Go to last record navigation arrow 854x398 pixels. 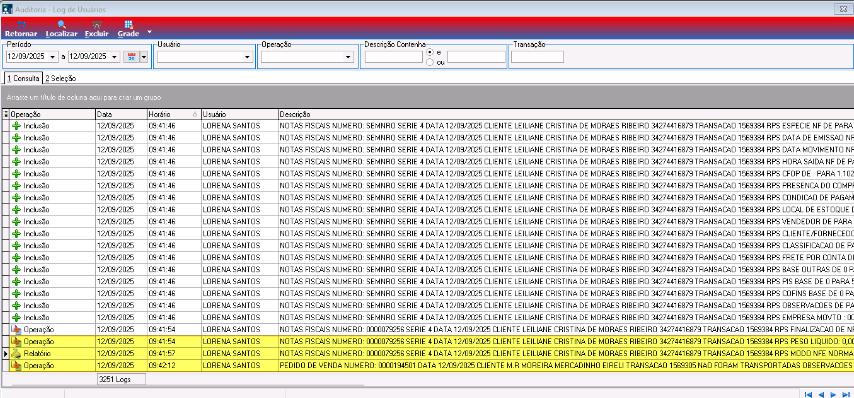(845, 394)
